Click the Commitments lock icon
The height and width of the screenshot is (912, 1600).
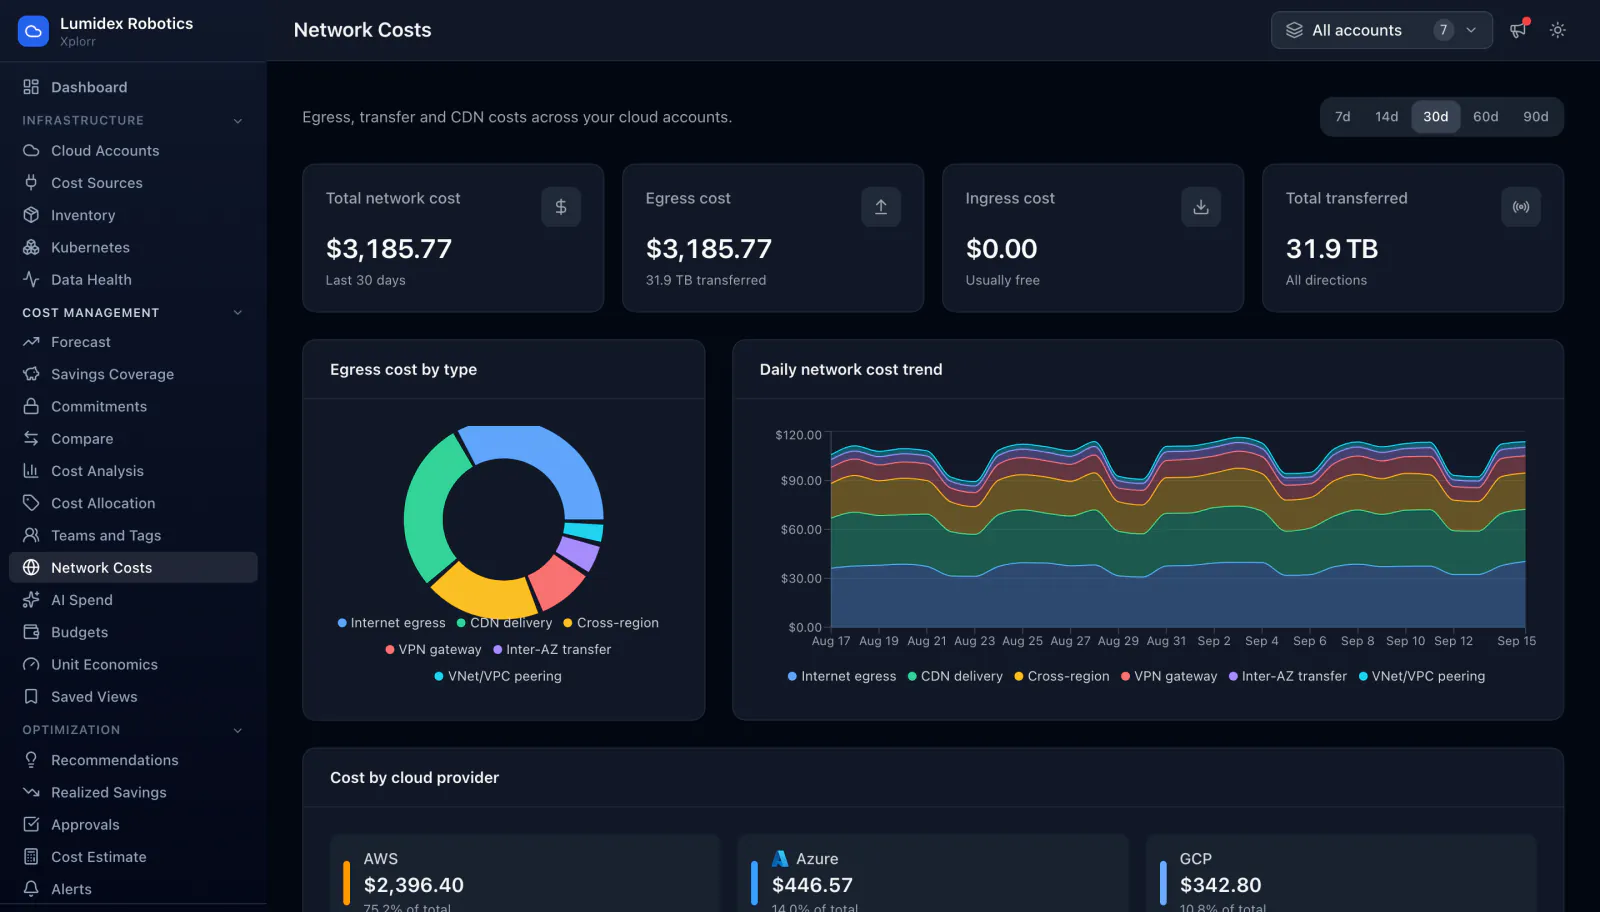(31, 406)
